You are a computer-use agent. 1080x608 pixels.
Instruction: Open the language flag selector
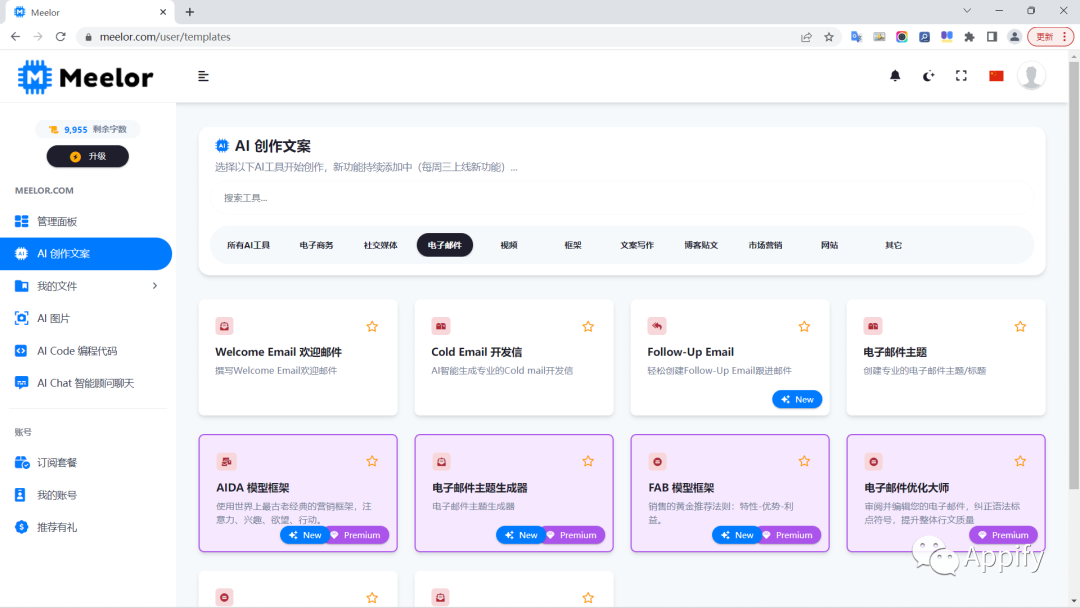996,76
